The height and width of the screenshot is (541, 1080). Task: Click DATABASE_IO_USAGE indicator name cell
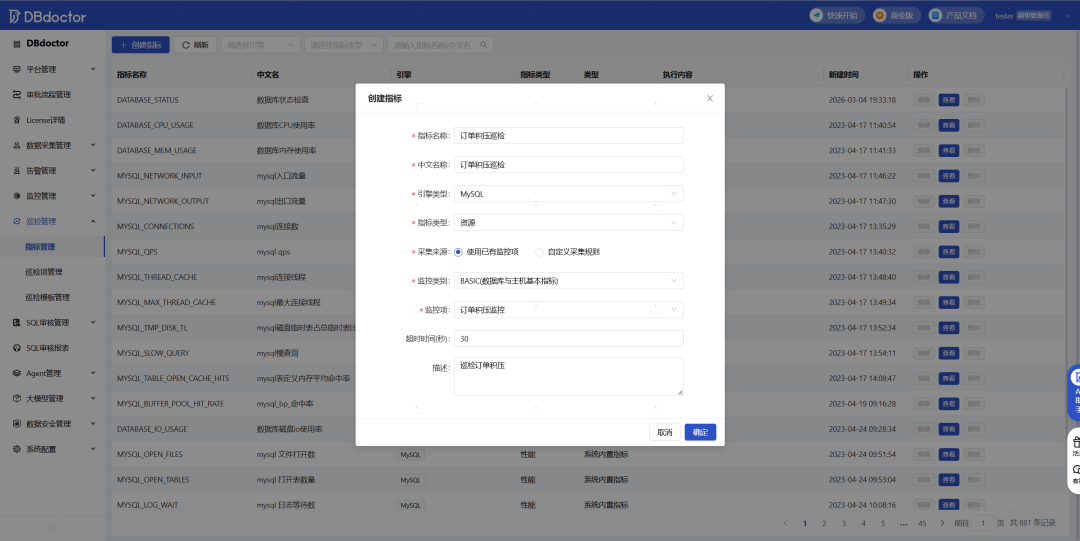[x=152, y=429]
